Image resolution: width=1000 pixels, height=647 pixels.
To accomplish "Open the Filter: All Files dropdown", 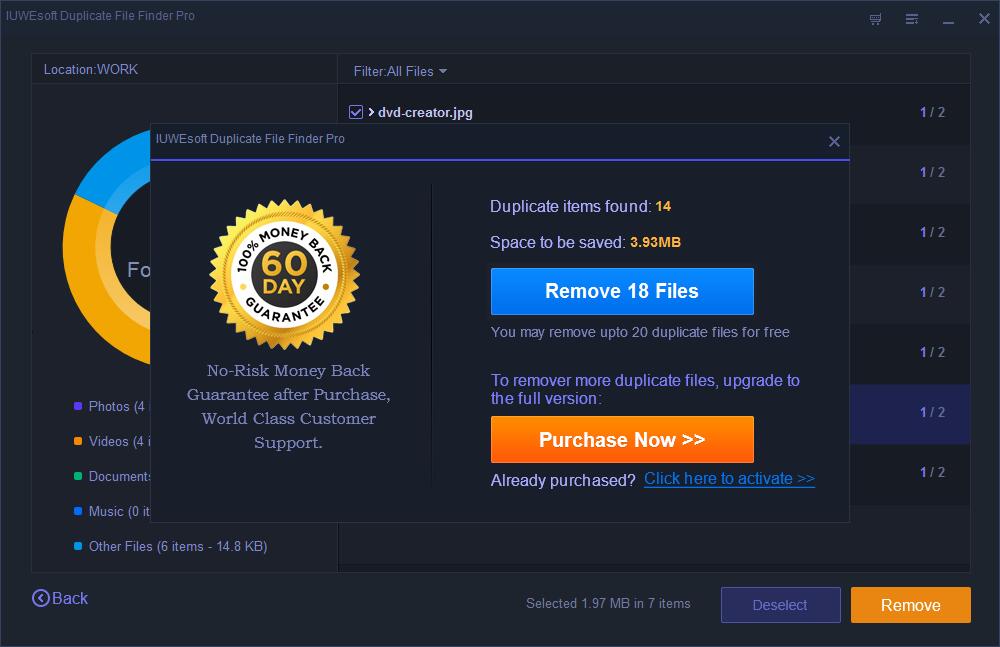I will 400,71.
